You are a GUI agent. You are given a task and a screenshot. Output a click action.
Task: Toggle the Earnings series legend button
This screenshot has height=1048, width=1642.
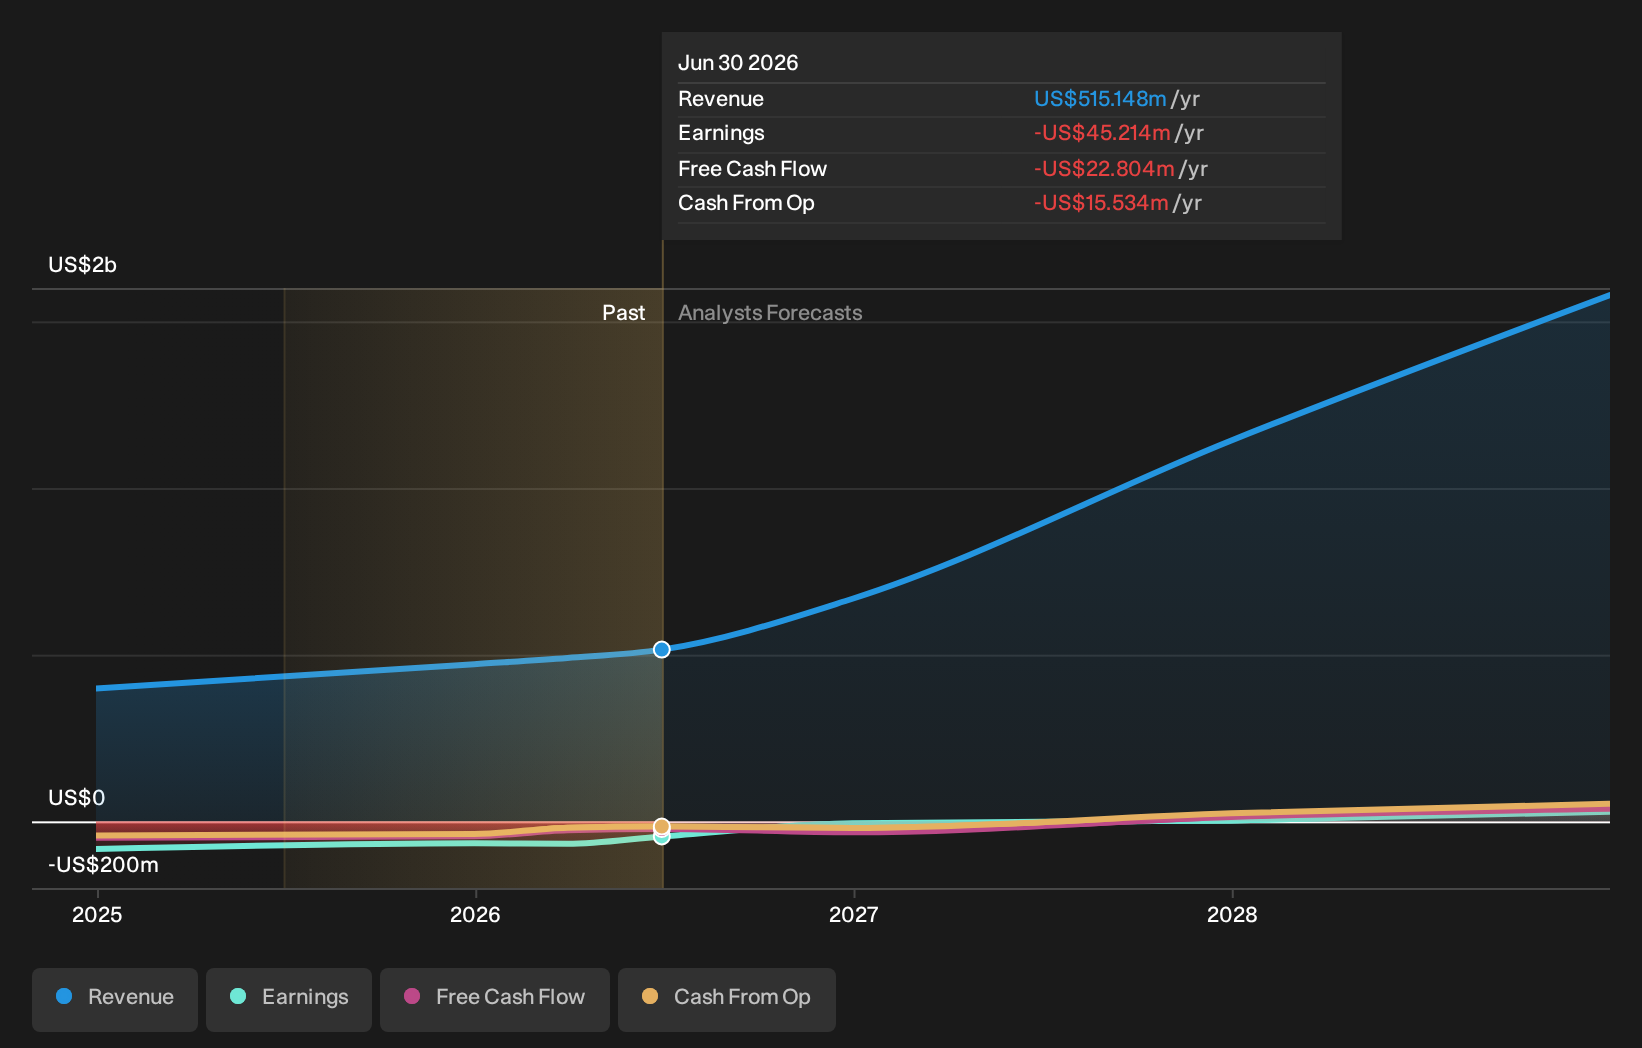point(289,999)
